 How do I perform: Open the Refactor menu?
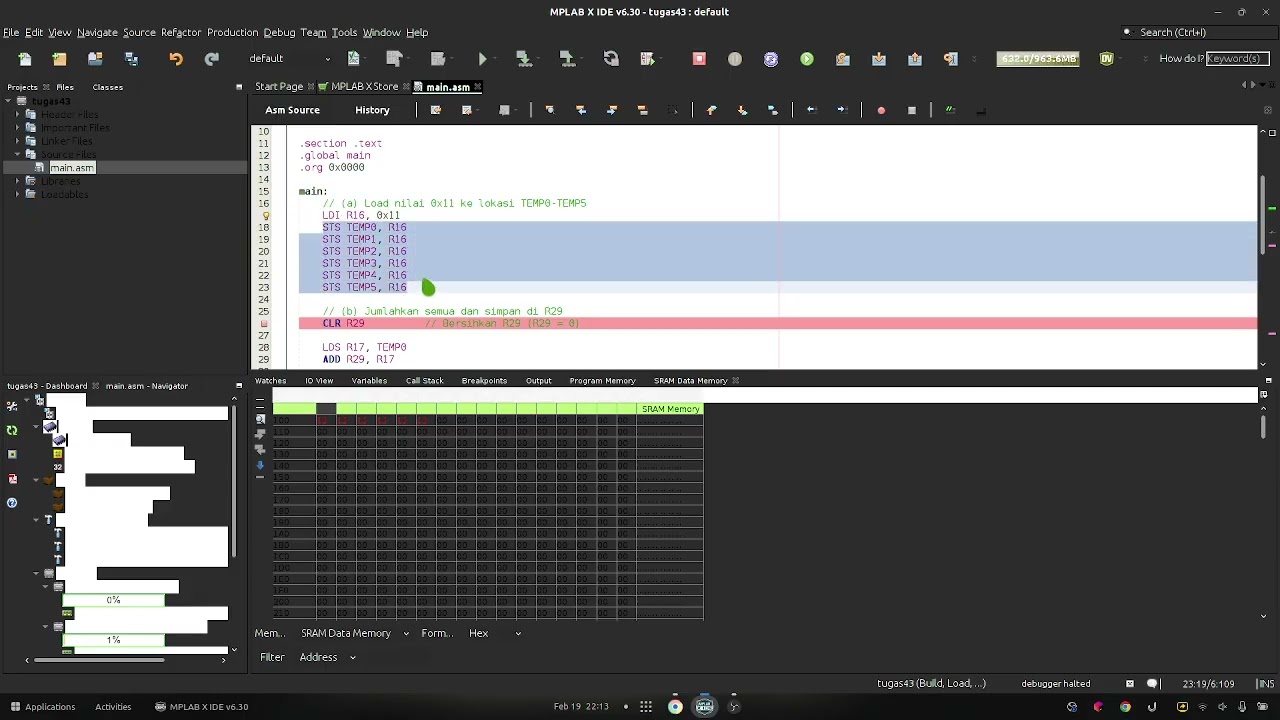pos(181,32)
